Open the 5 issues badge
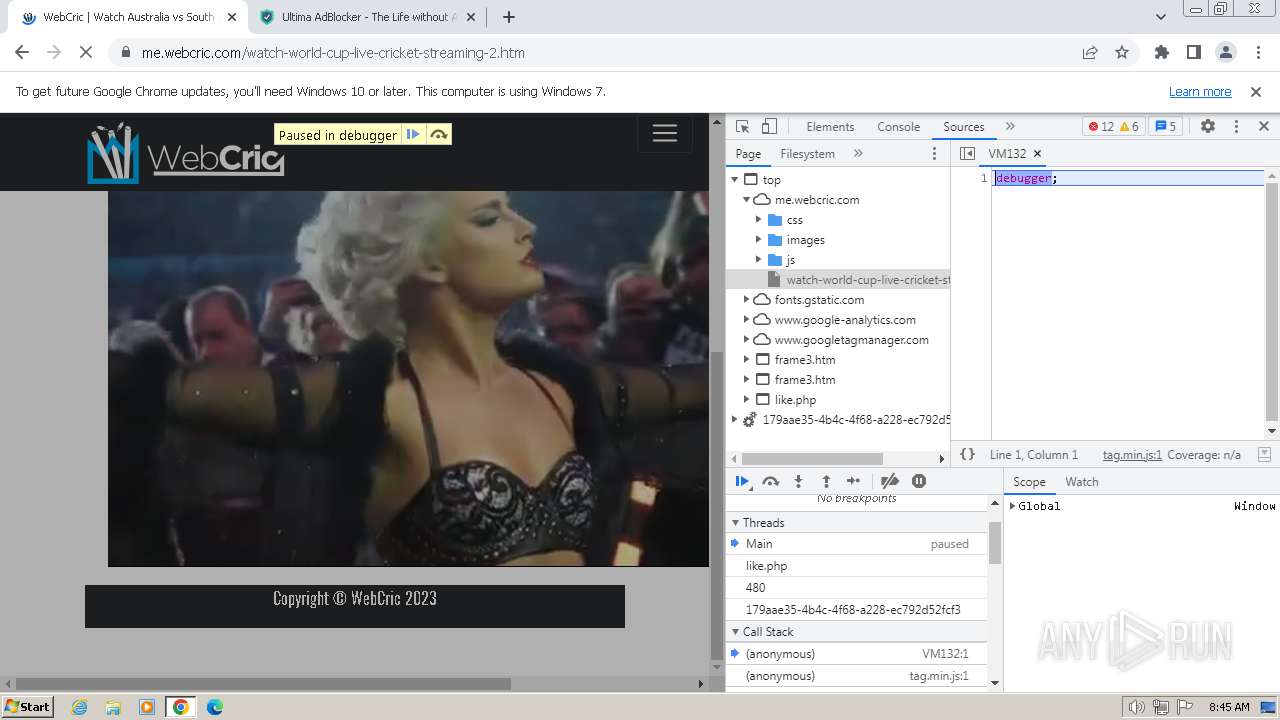1280x720 pixels. pos(1165,127)
